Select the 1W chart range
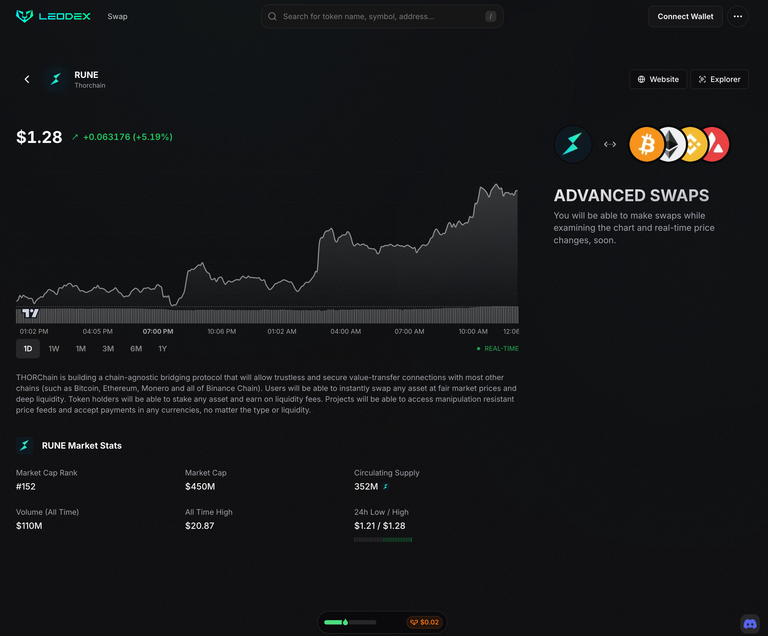The width and height of the screenshot is (768, 636). tap(54, 348)
